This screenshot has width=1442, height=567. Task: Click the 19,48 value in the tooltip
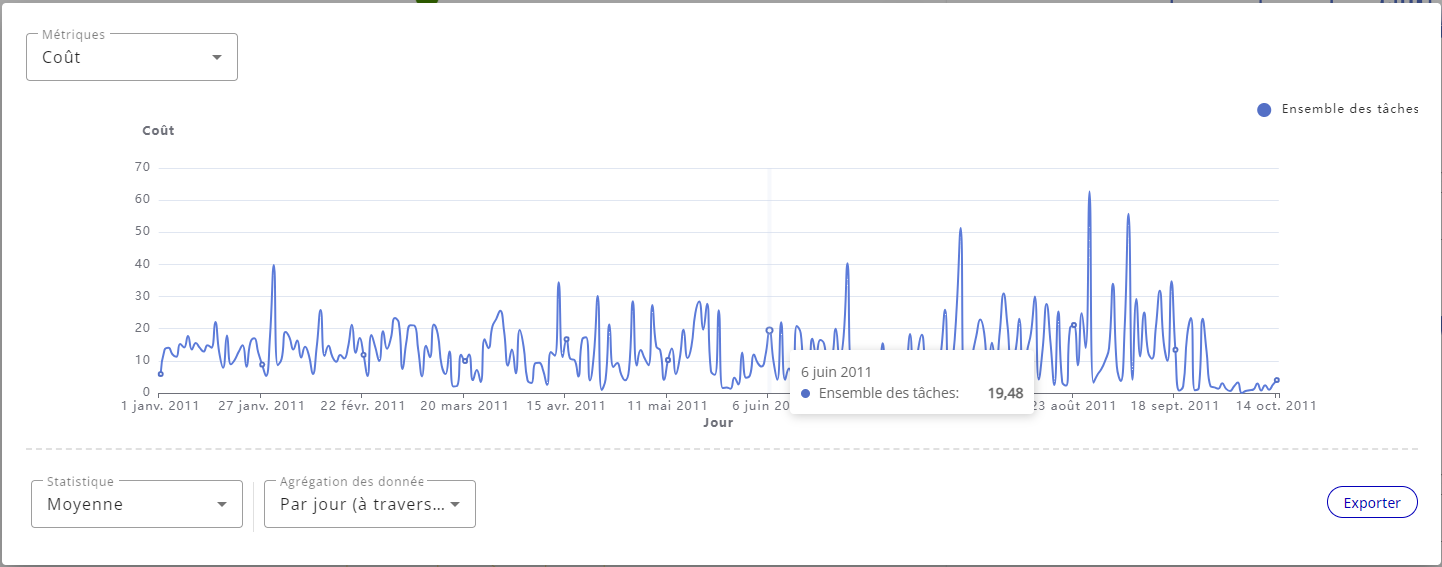(1005, 393)
